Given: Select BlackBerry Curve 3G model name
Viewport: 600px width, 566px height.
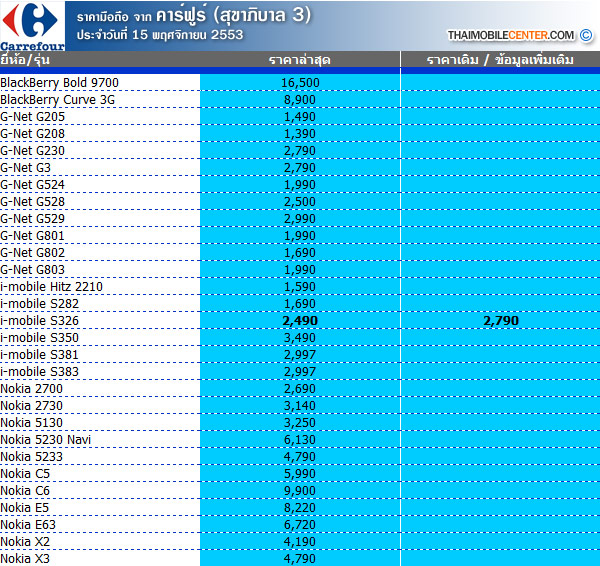Looking at the screenshot, I should 57,100.
